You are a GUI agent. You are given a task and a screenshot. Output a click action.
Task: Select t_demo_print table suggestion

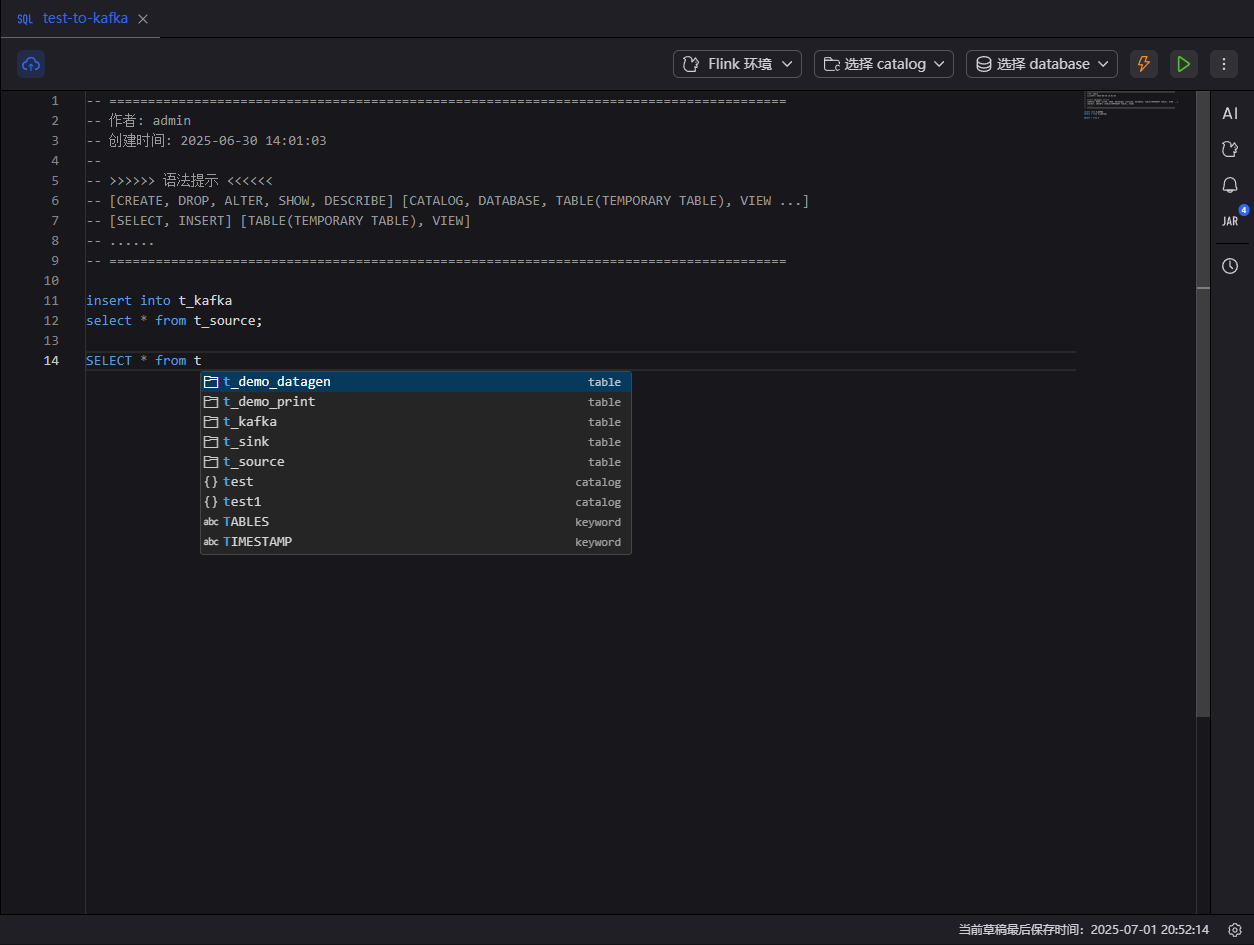coord(416,402)
